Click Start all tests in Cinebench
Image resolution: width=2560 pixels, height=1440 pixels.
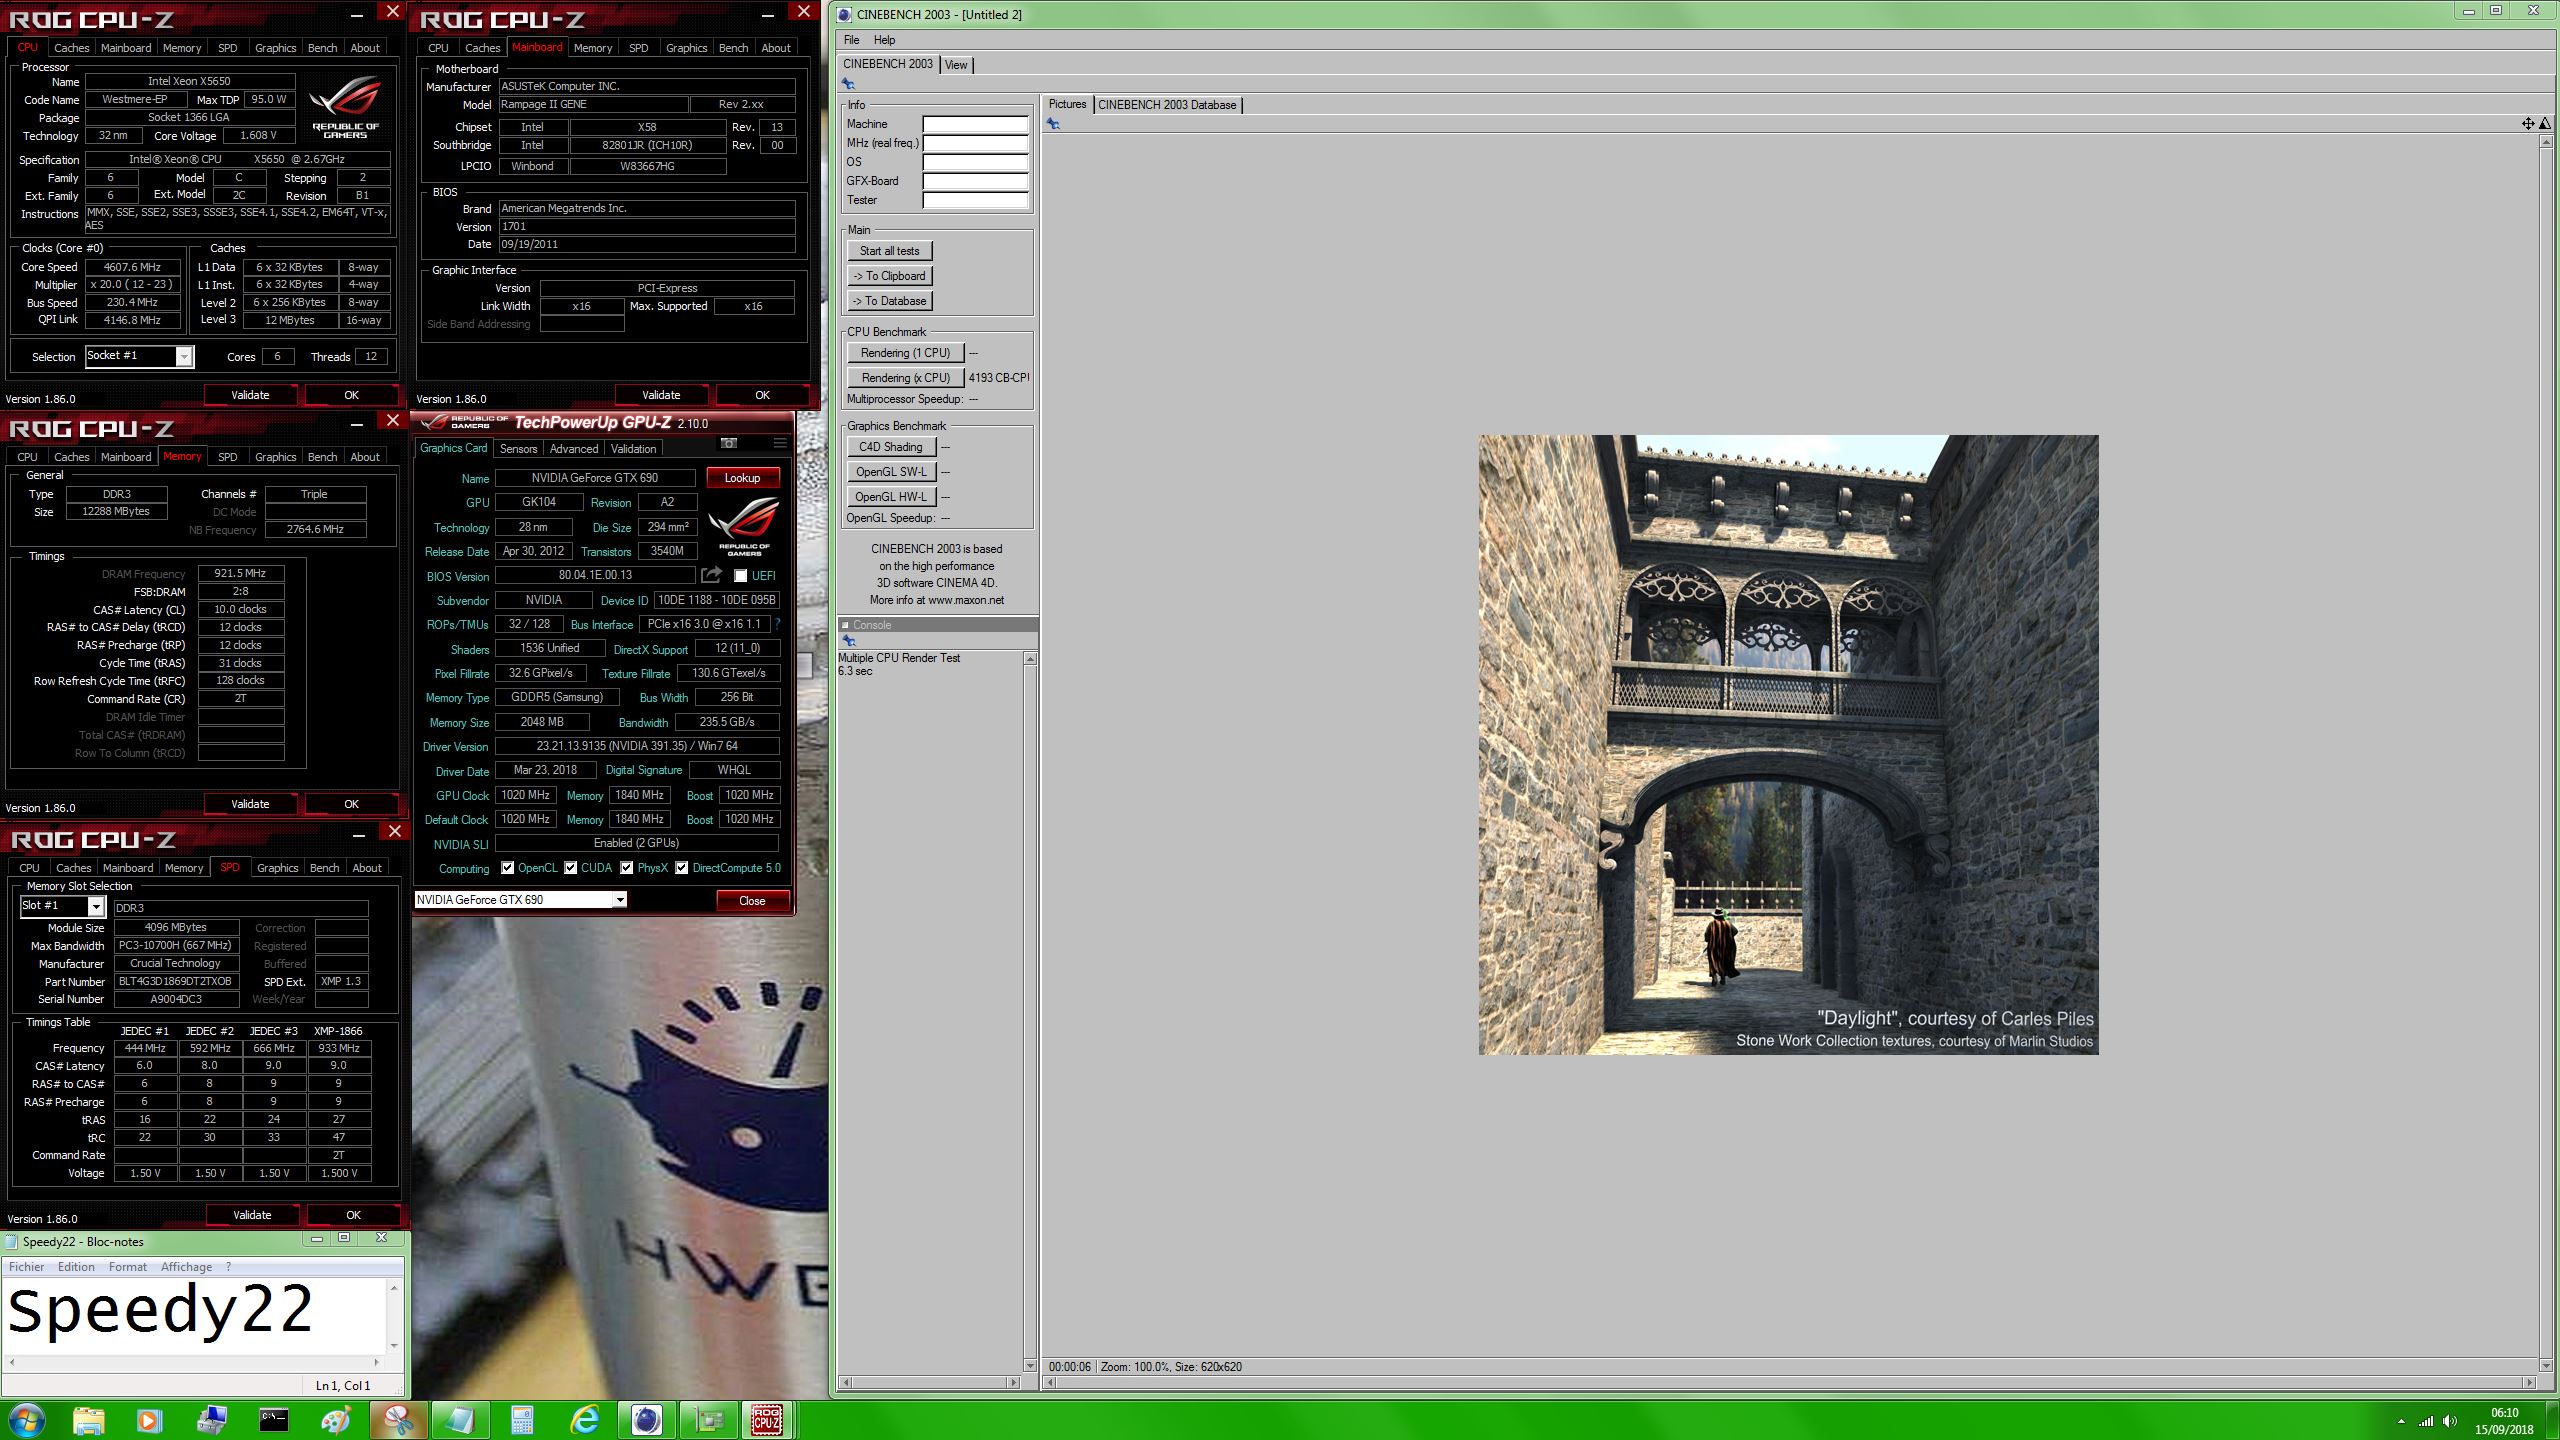pos(889,251)
